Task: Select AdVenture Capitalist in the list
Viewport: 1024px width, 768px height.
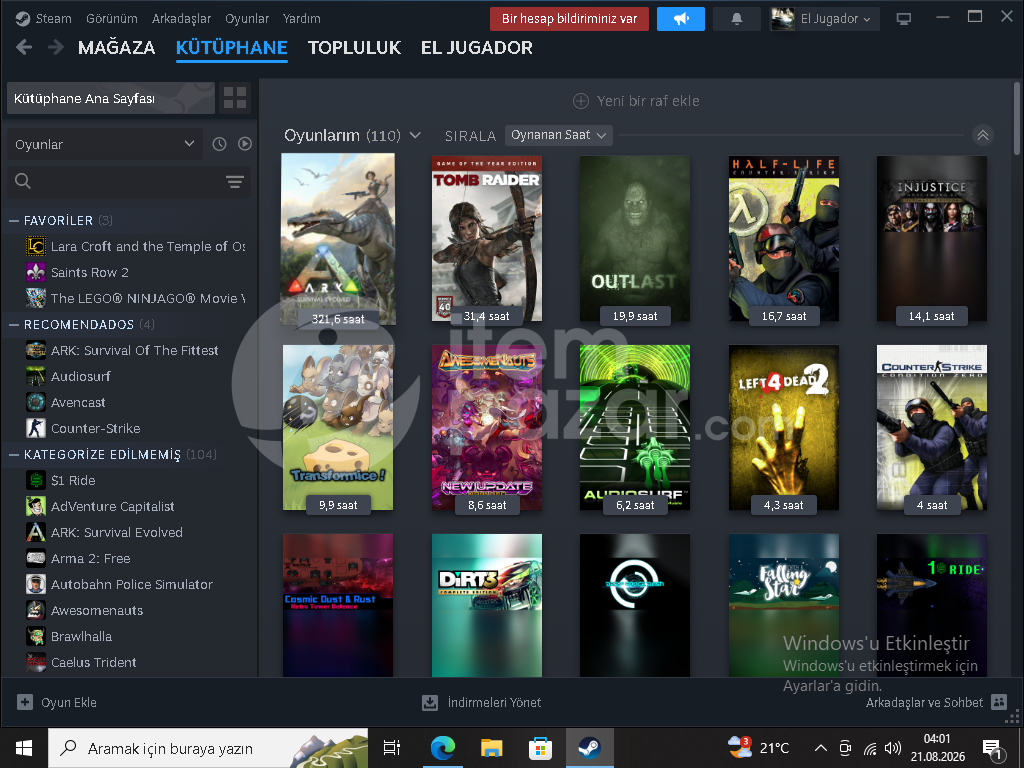Action: [x=112, y=506]
